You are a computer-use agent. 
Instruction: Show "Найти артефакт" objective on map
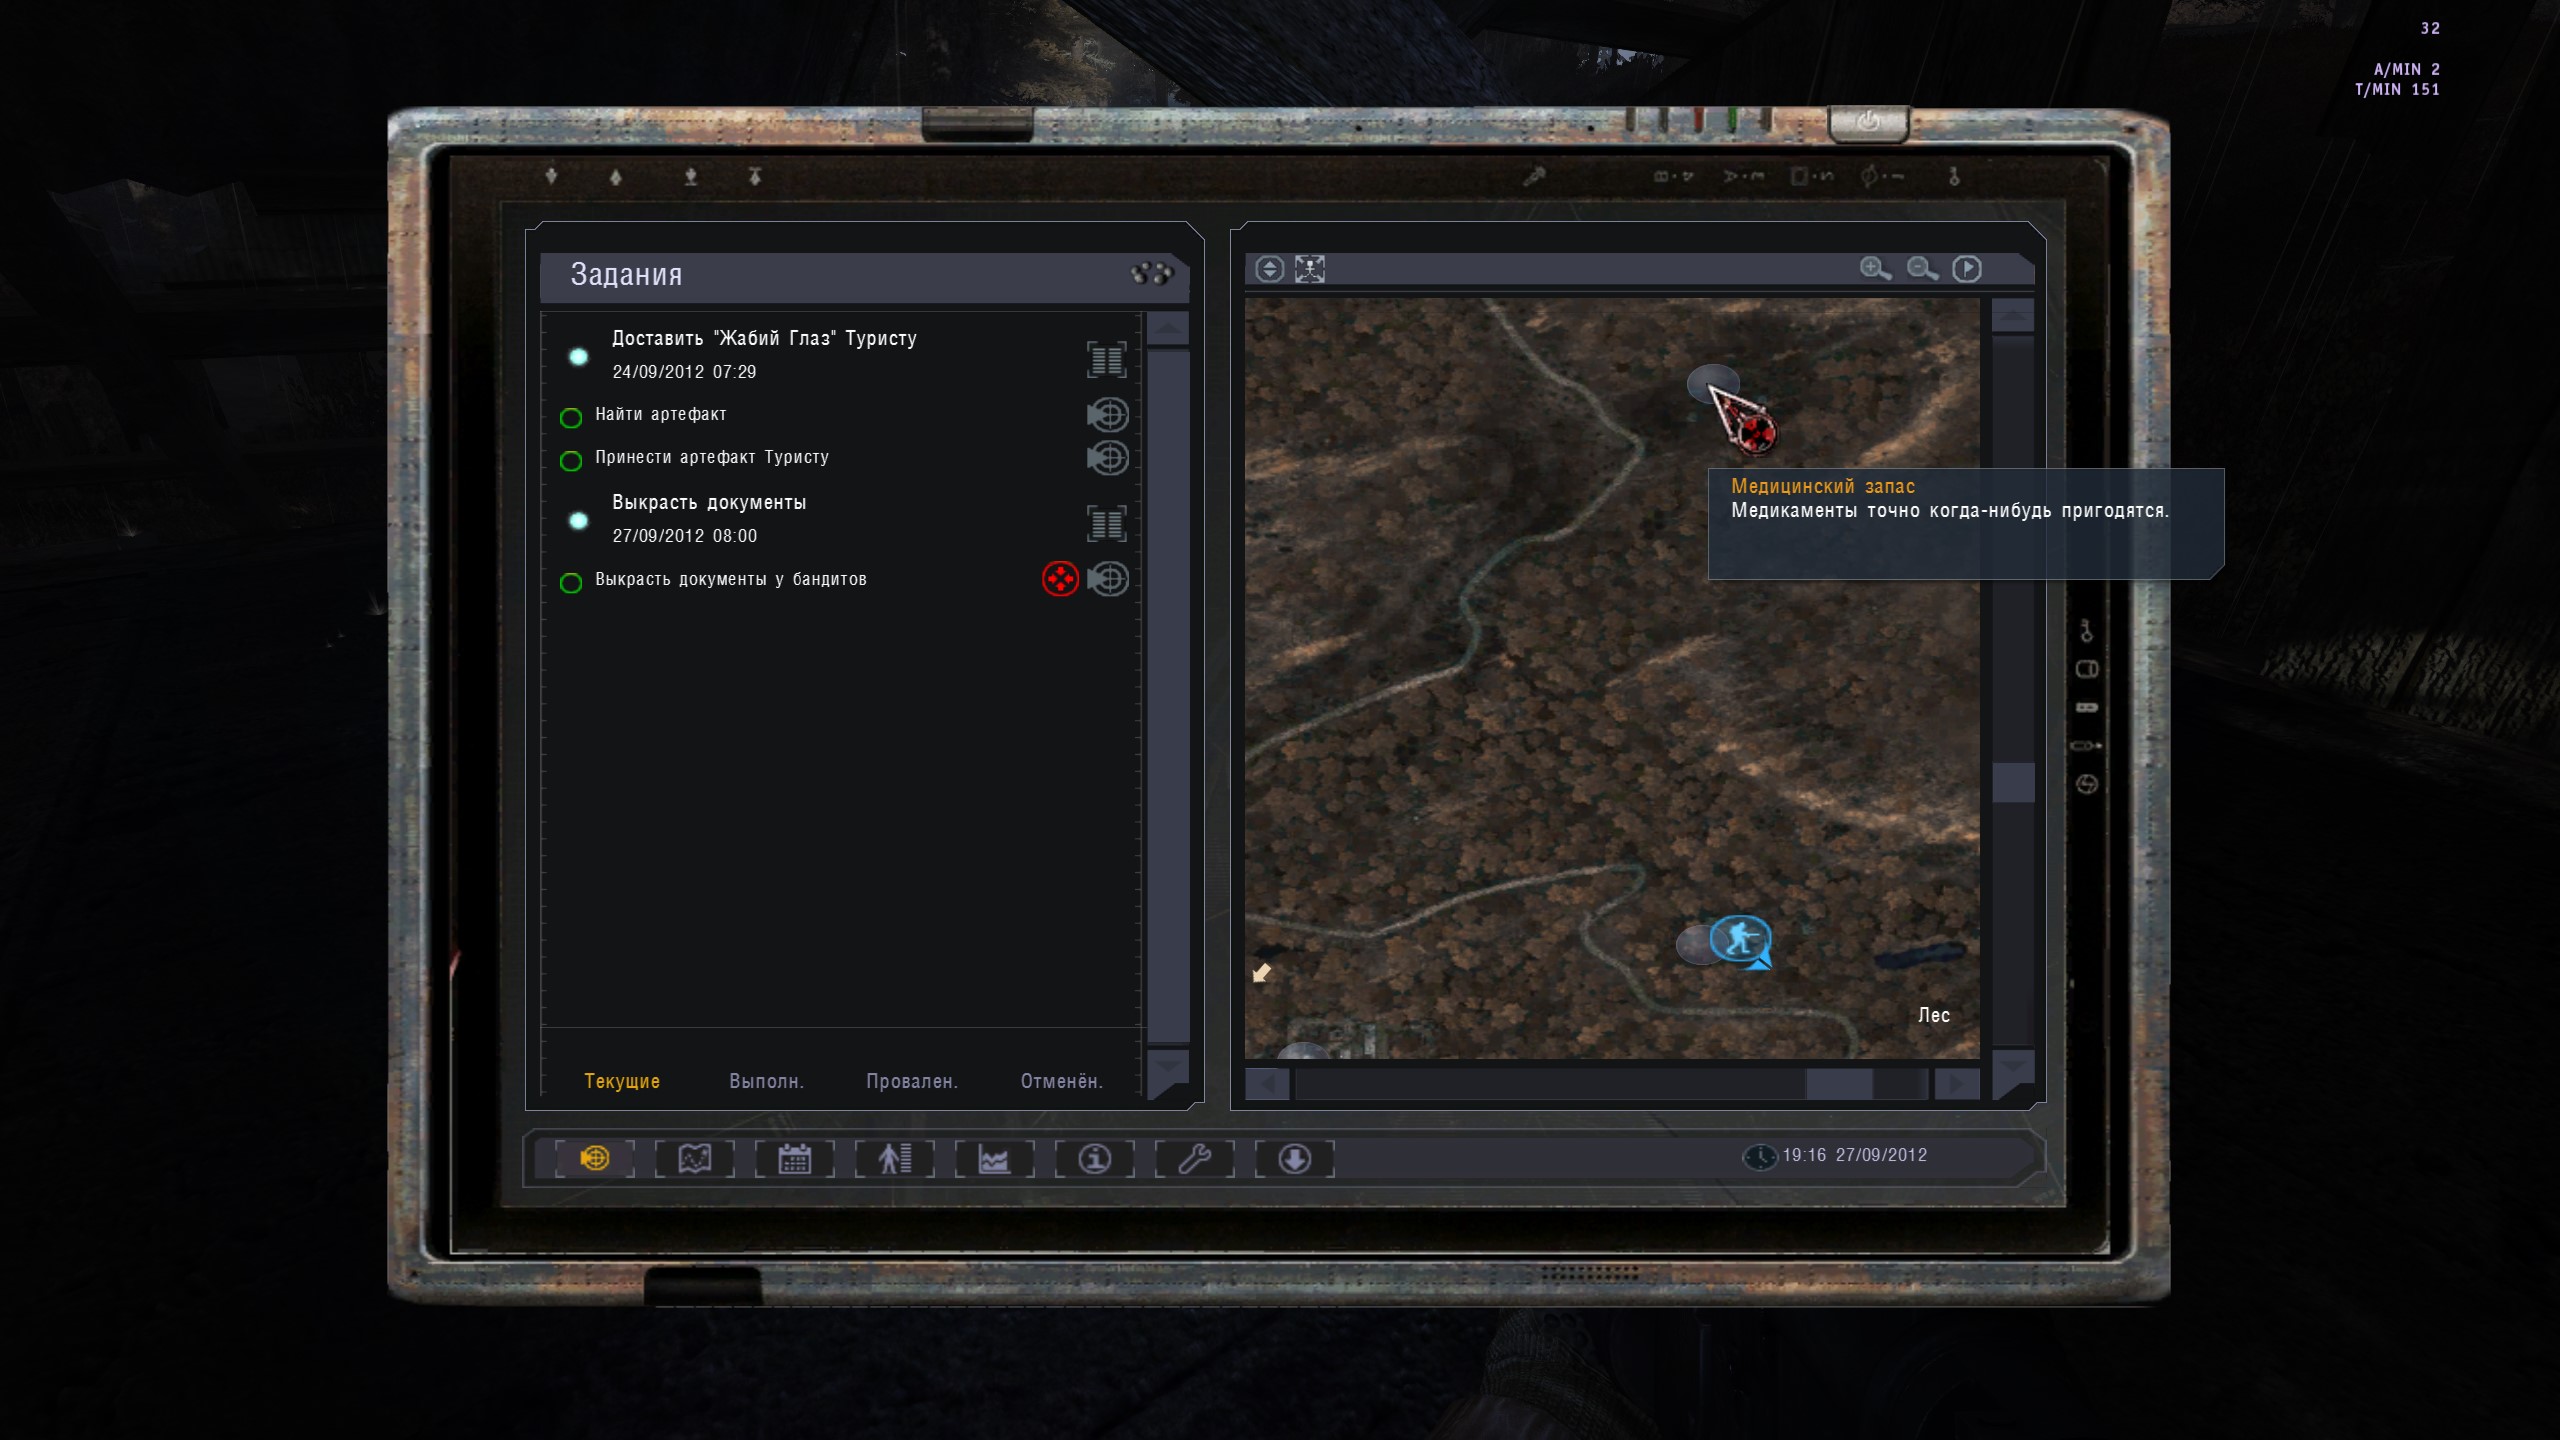(1108, 414)
